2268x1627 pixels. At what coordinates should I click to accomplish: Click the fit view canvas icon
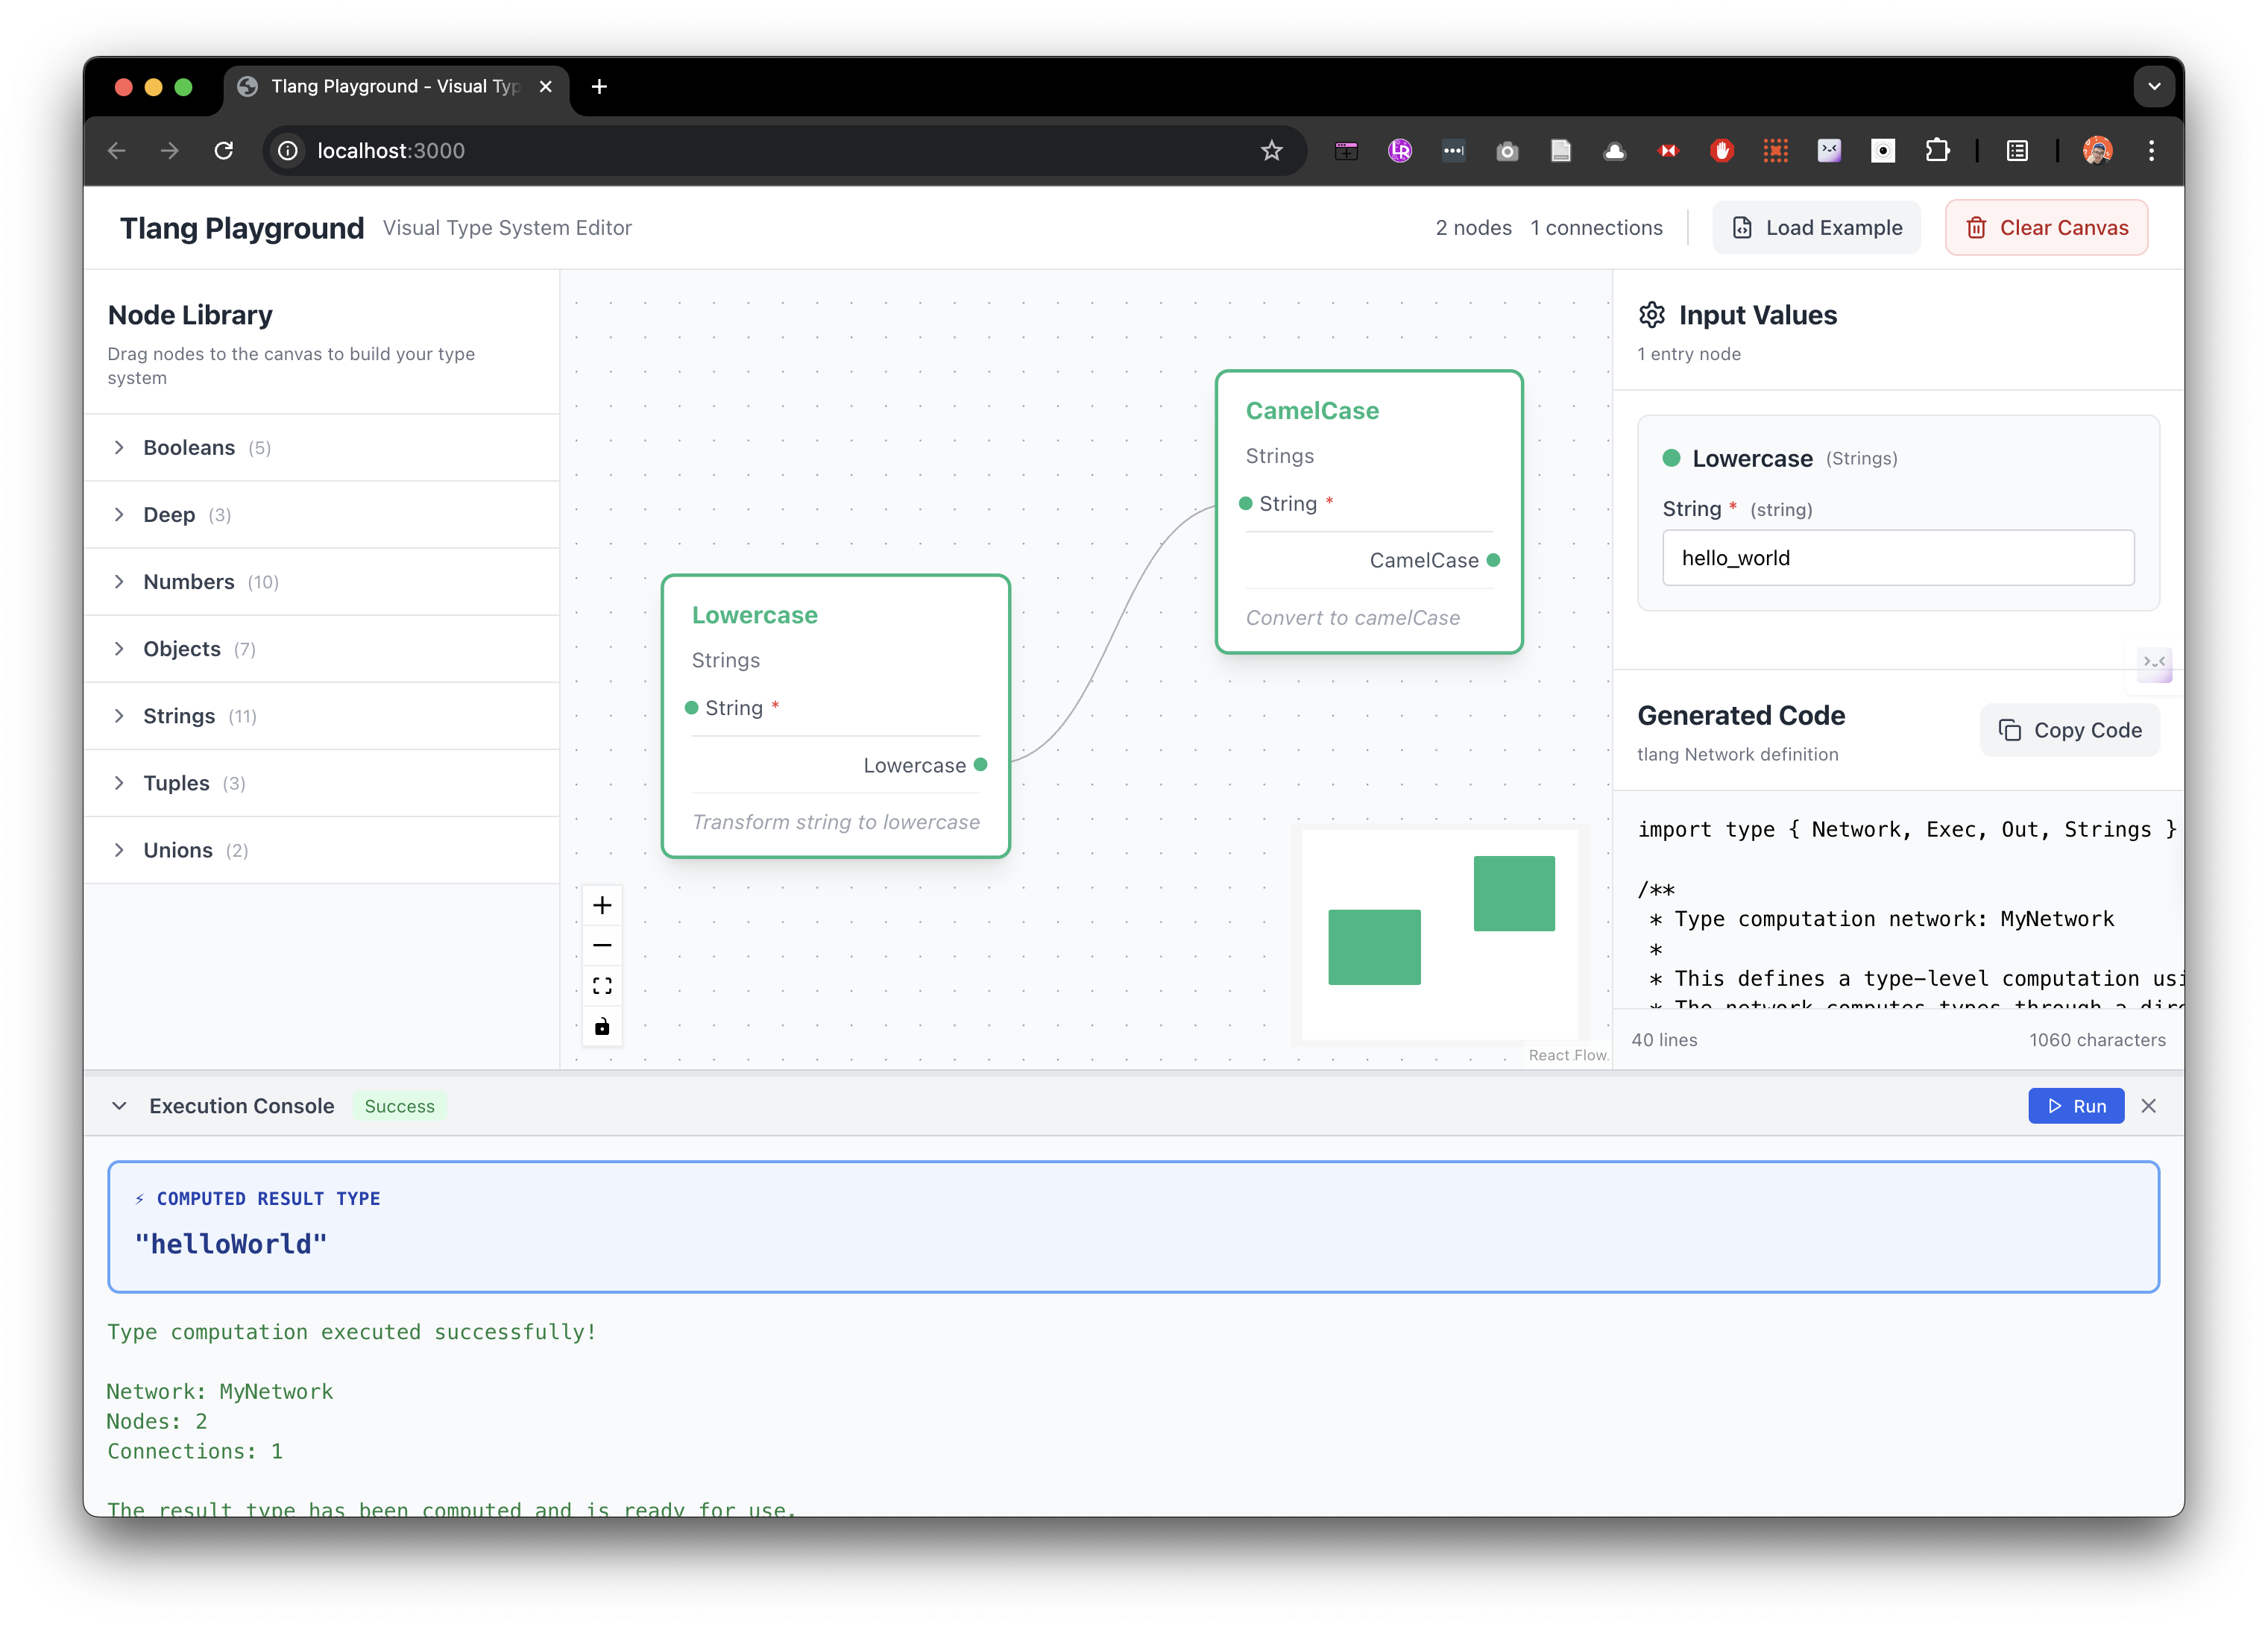[x=602, y=986]
